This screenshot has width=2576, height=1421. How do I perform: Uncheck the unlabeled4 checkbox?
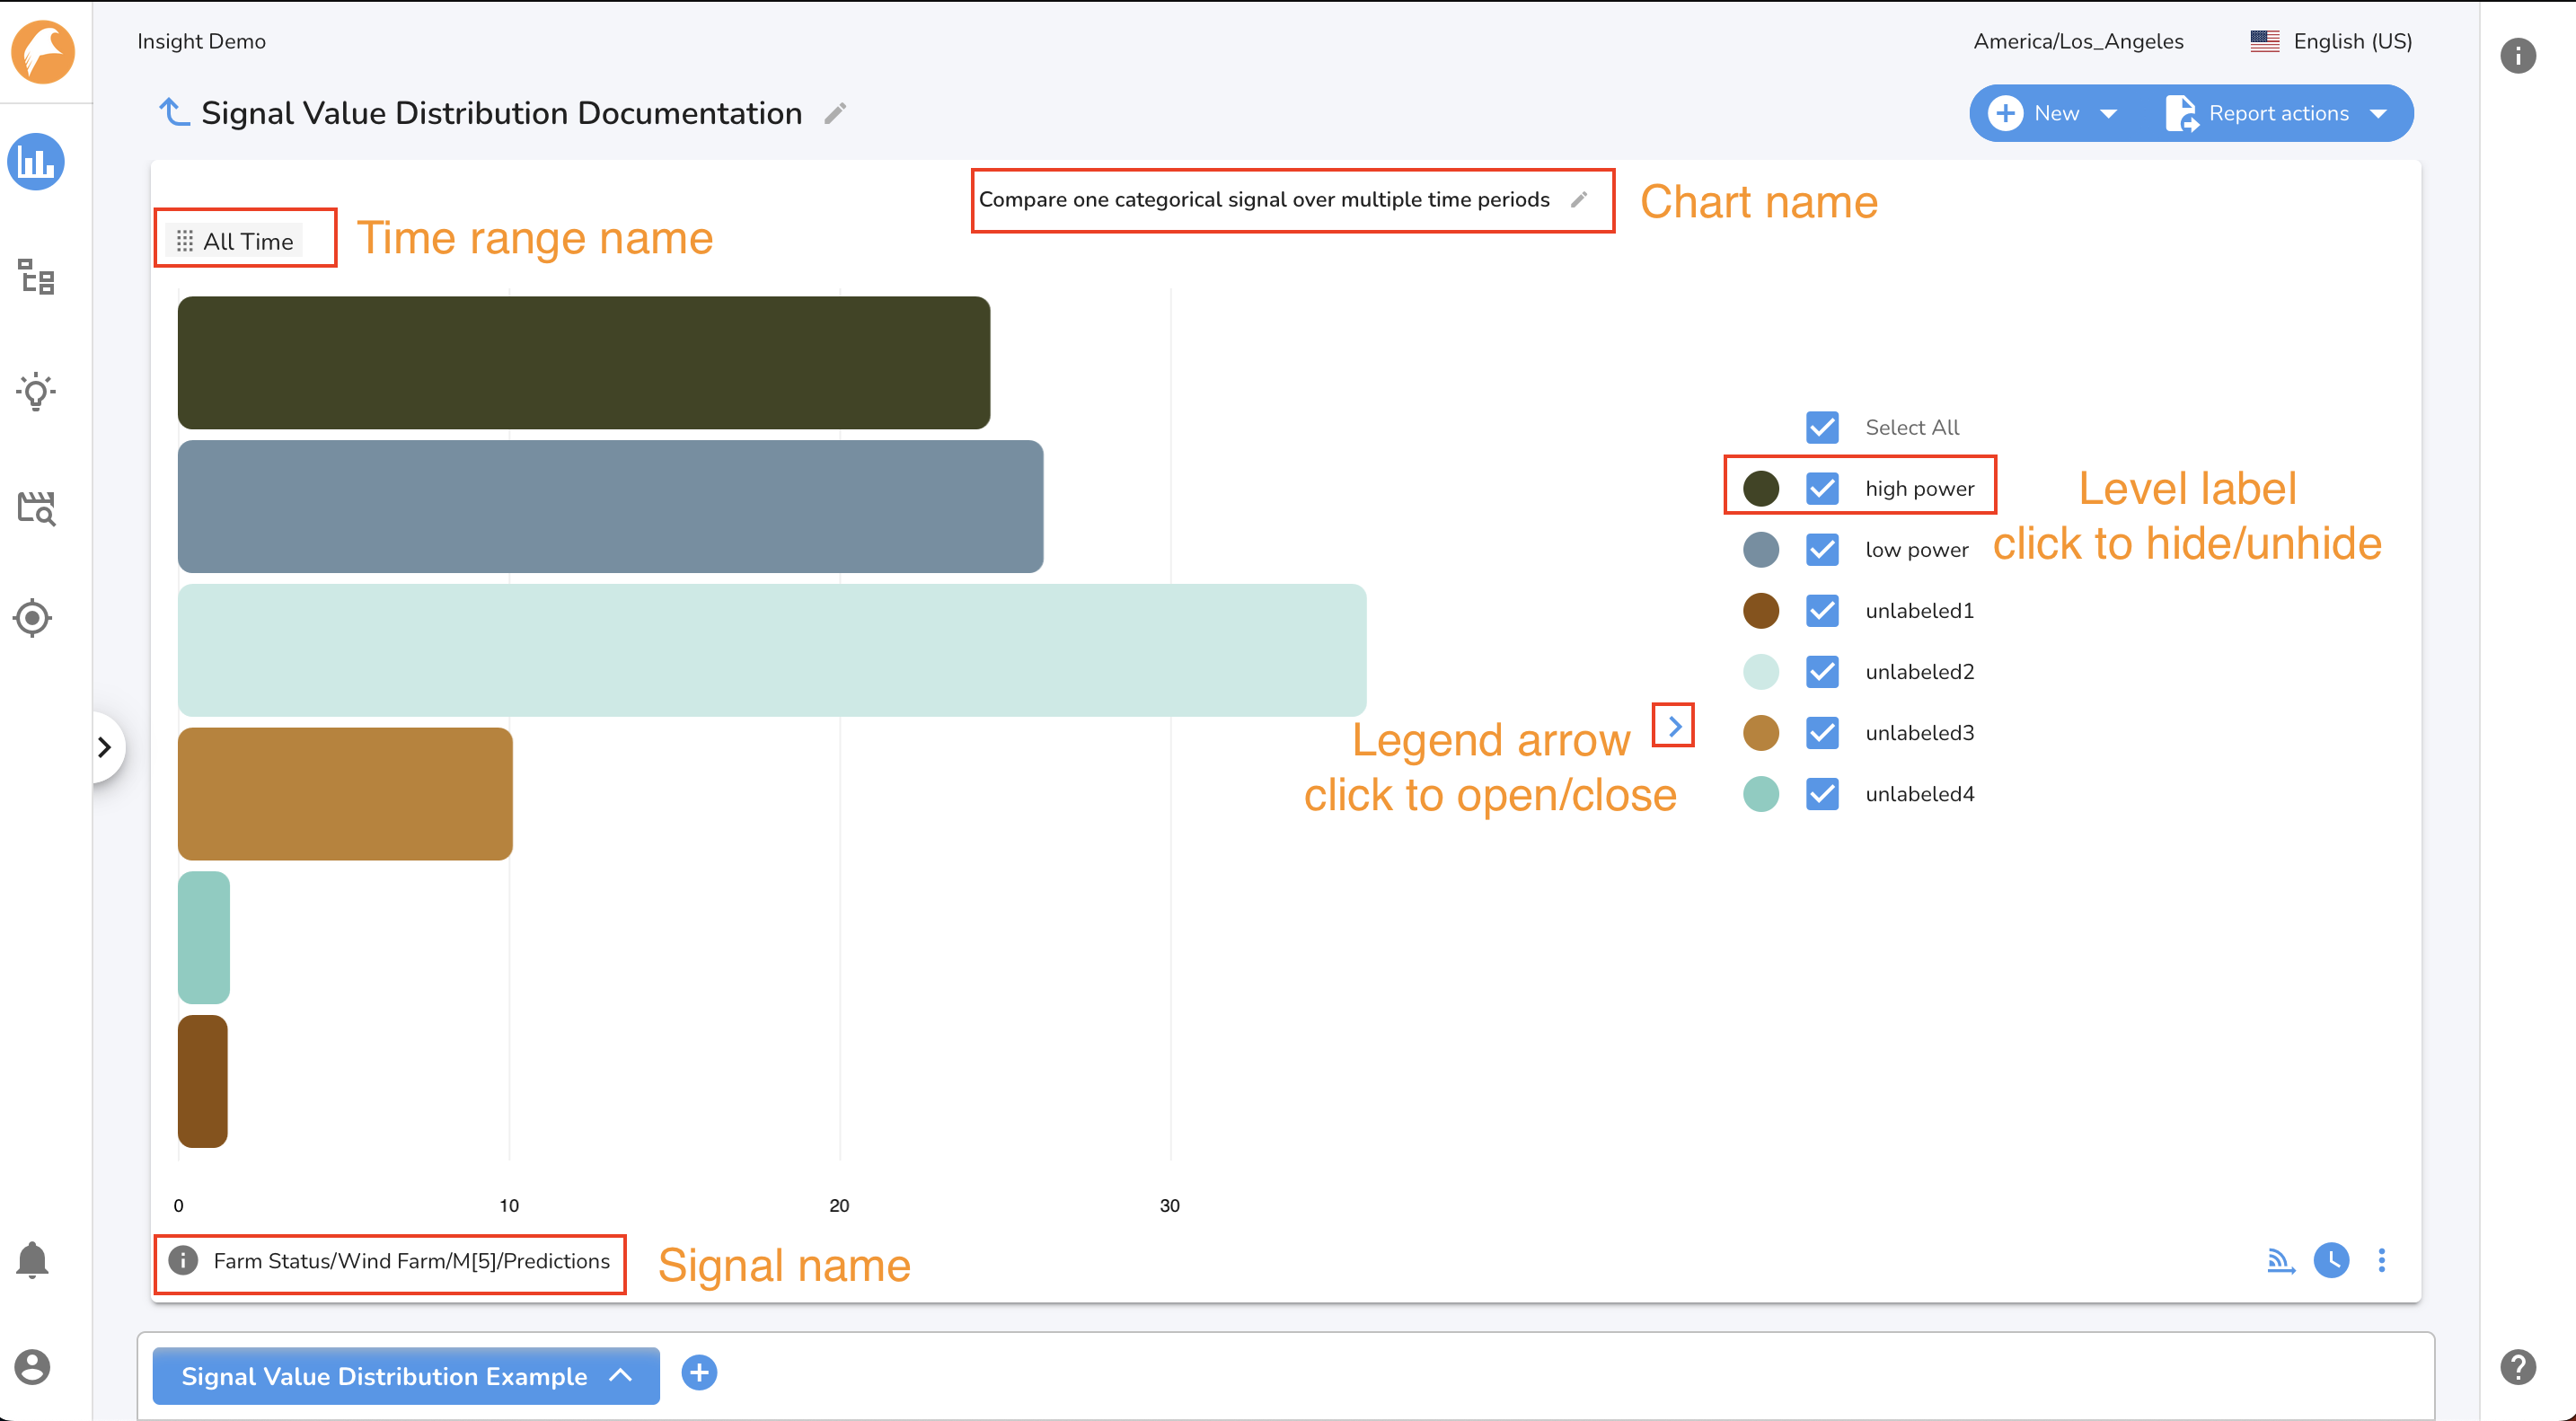1822,794
